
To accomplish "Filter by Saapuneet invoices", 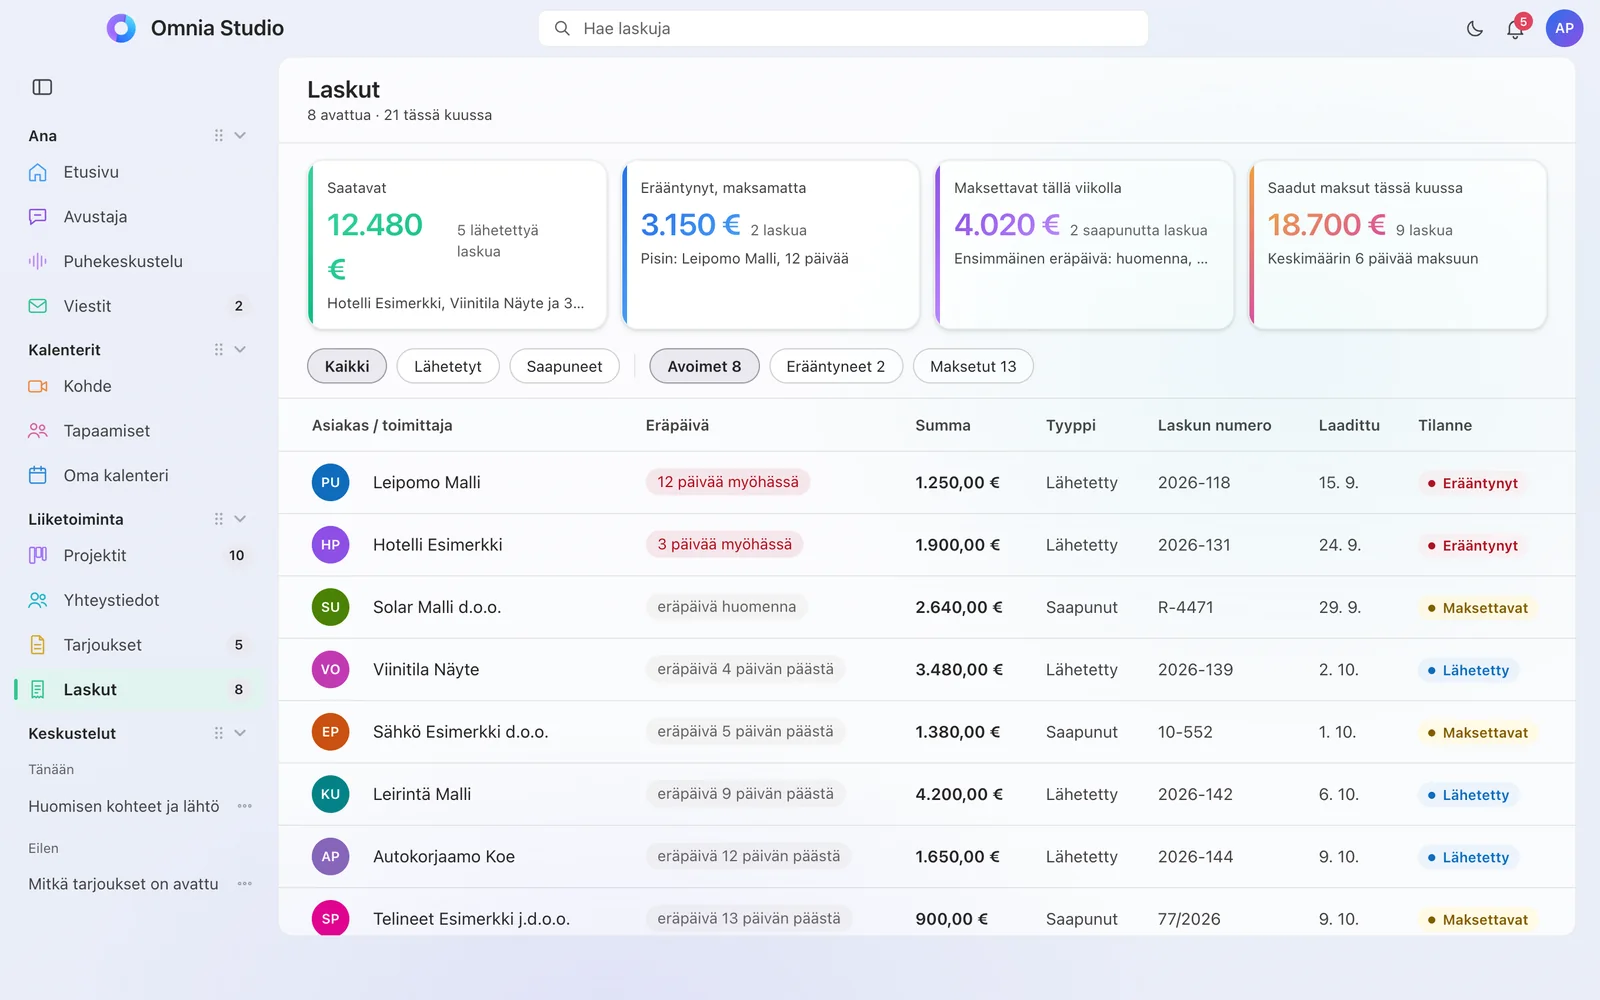I will 564,366.
